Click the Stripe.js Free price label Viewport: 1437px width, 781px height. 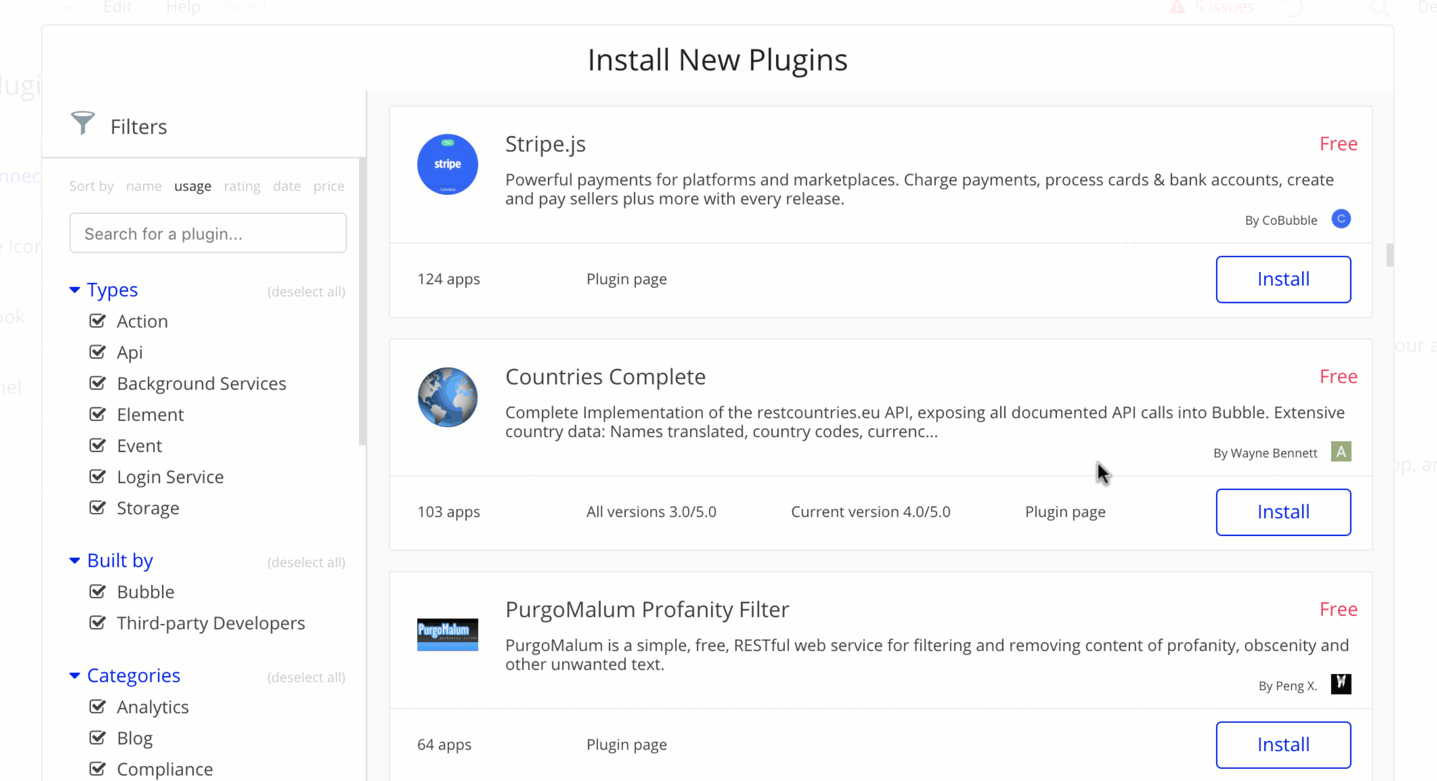pyautogui.click(x=1338, y=144)
